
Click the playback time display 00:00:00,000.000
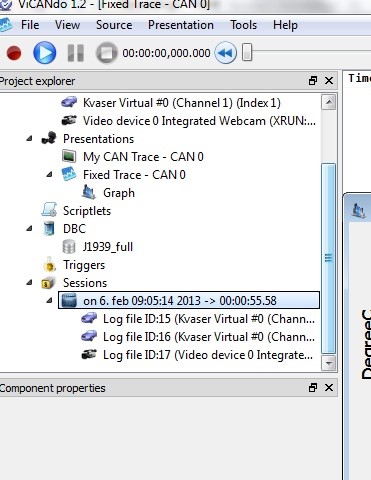coord(166,53)
